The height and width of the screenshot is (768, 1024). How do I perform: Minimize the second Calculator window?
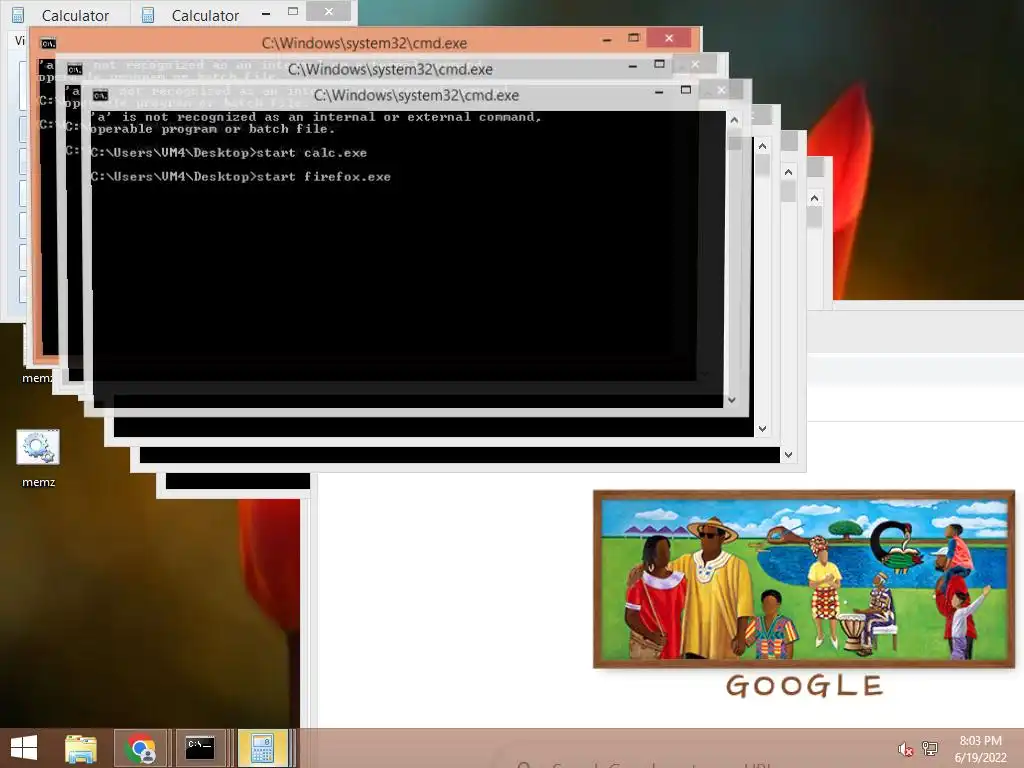pyautogui.click(x=266, y=13)
